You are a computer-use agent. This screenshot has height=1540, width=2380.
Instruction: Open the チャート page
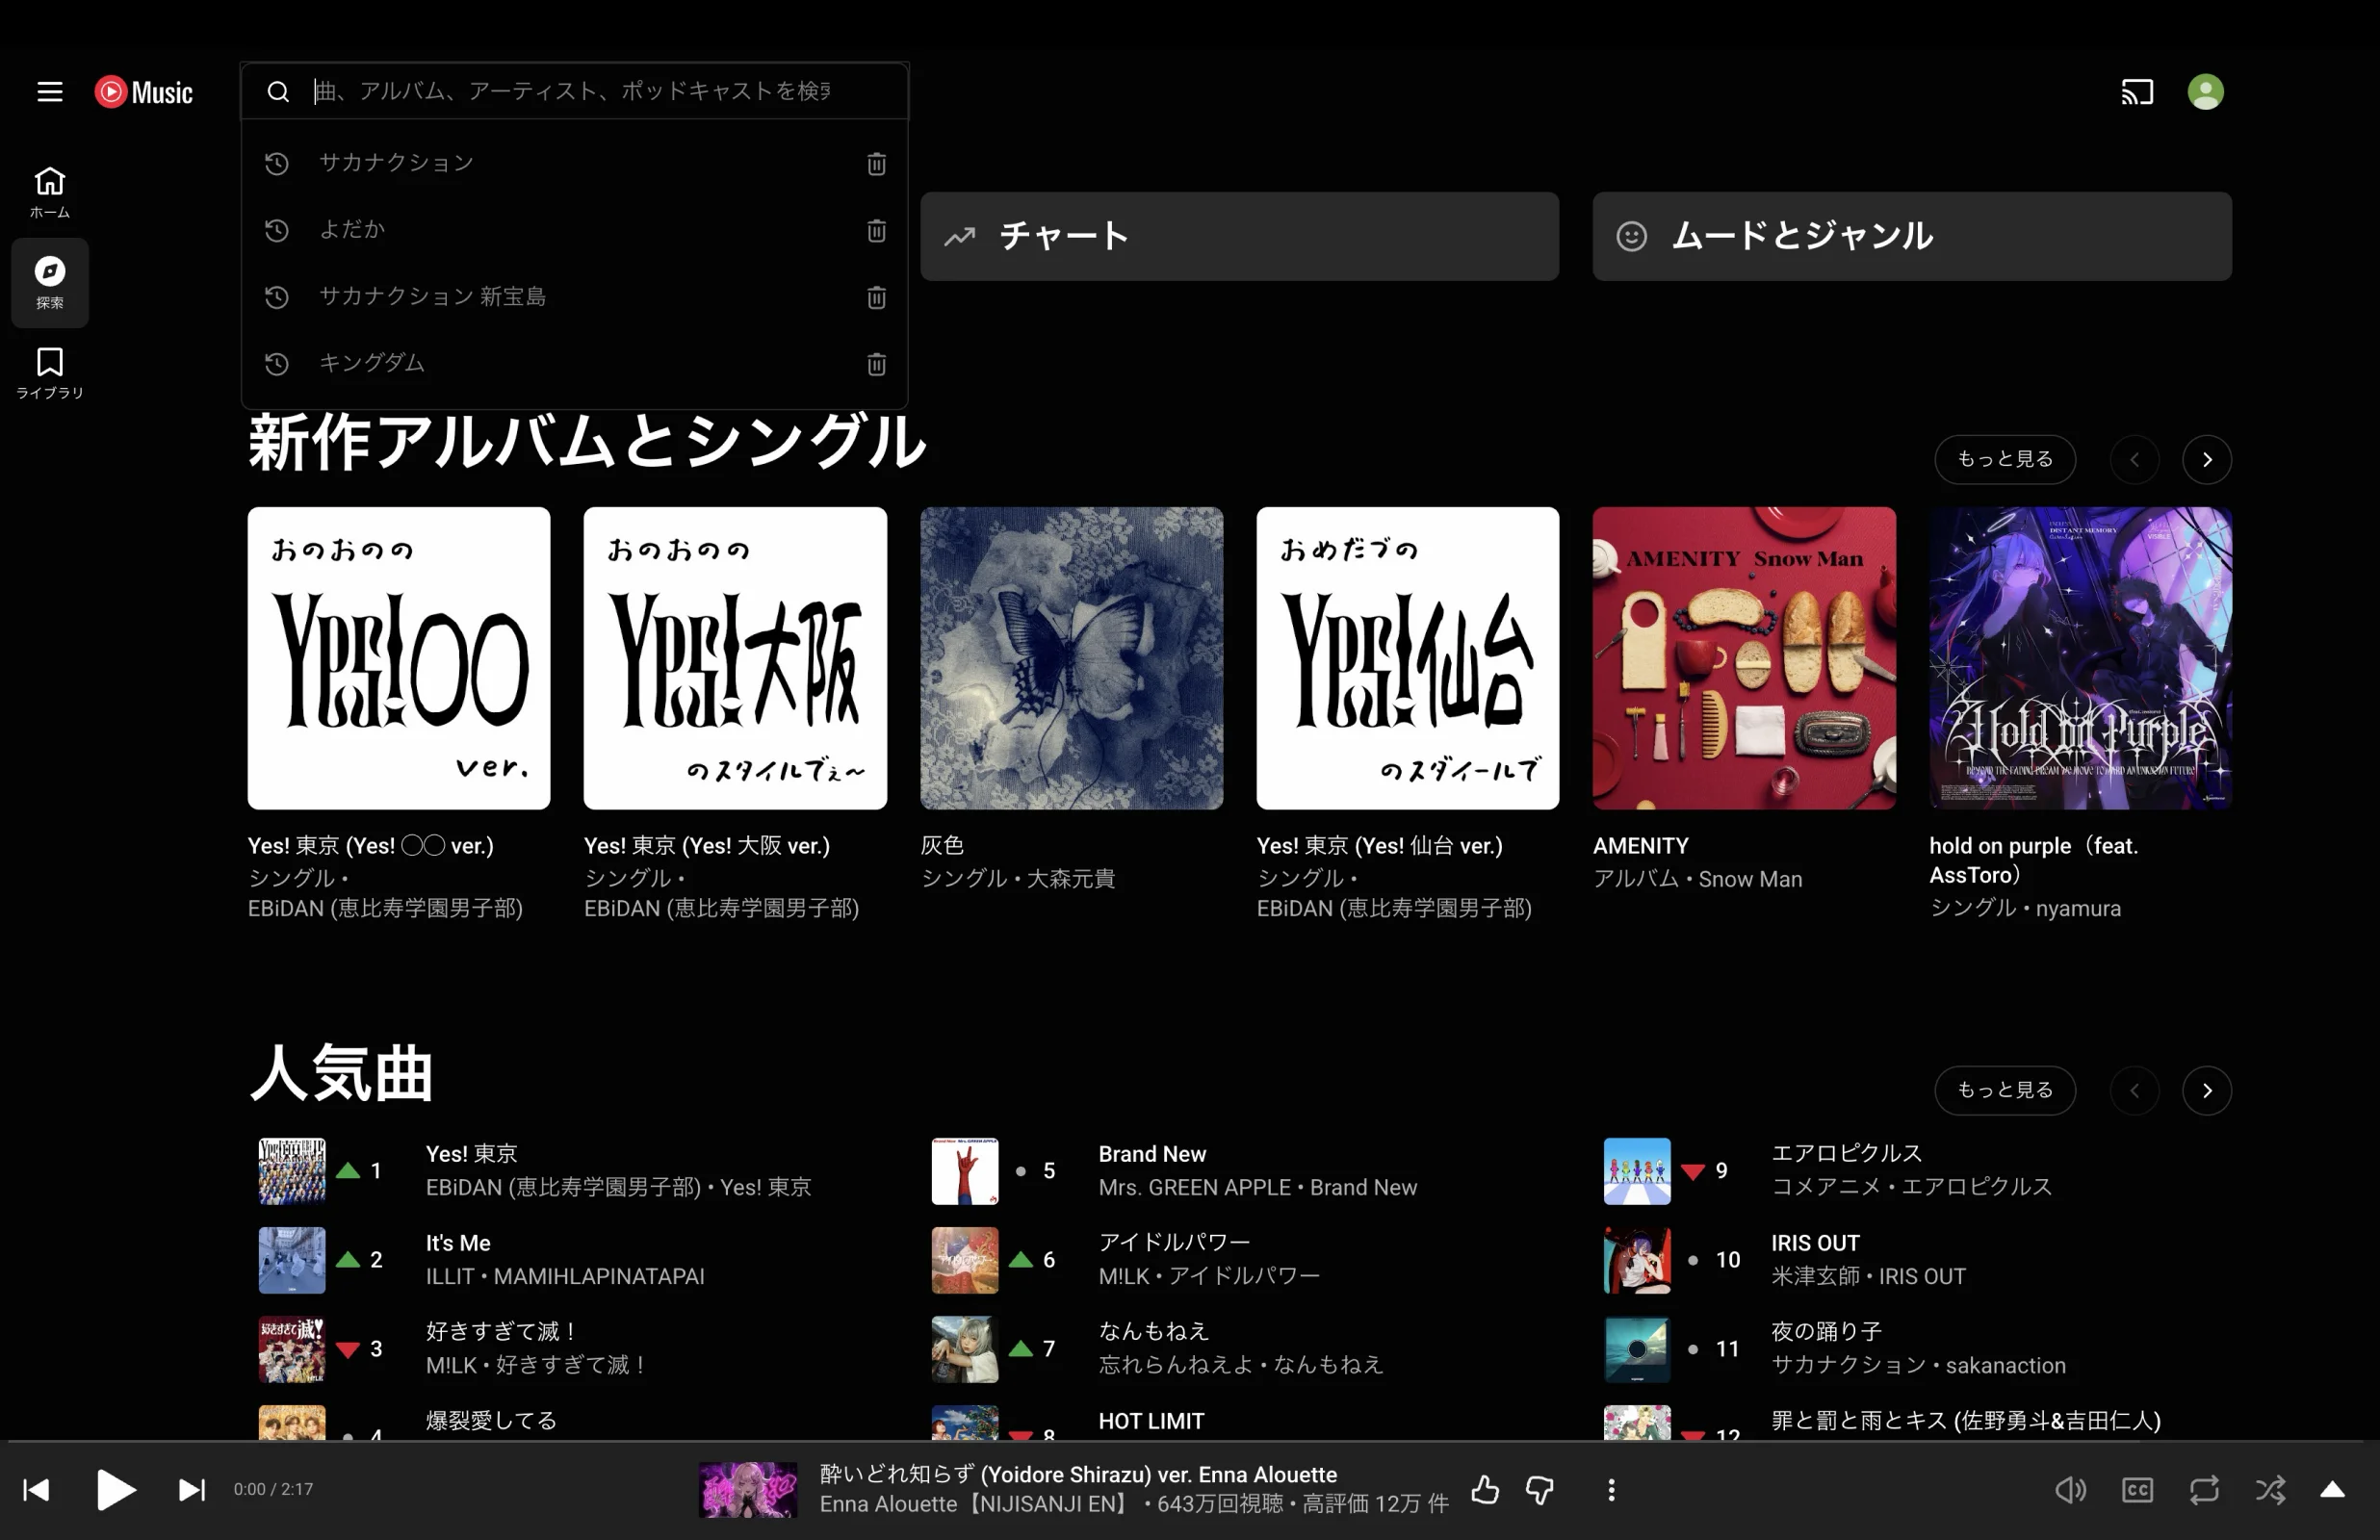1239,236
